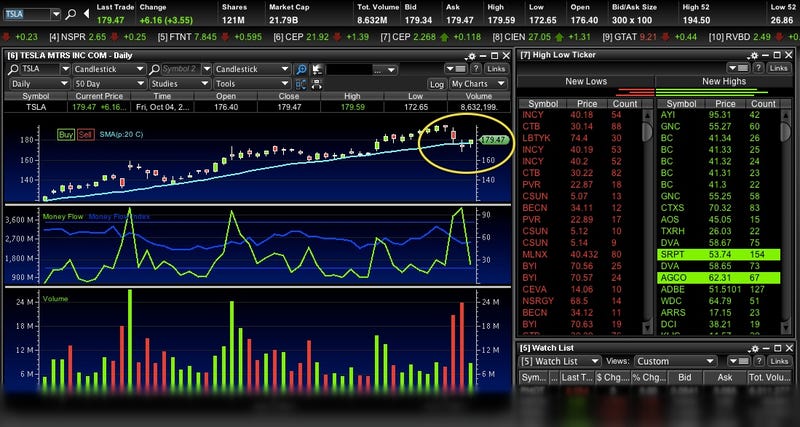Click the 179.47 price label on chart axis
The width and height of the screenshot is (800, 427).
click(x=495, y=139)
